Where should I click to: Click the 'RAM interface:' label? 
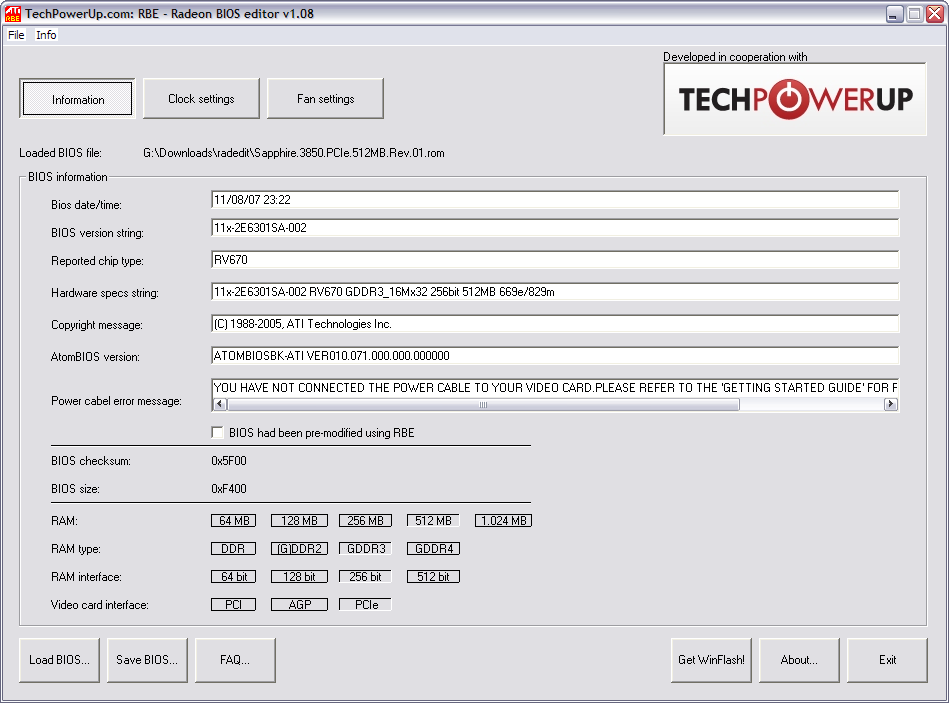(x=87, y=577)
